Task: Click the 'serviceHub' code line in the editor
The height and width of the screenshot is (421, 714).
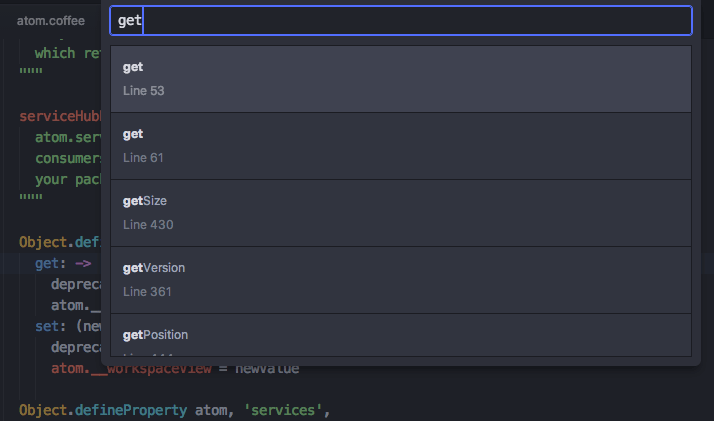Action: click(x=60, y=116)
